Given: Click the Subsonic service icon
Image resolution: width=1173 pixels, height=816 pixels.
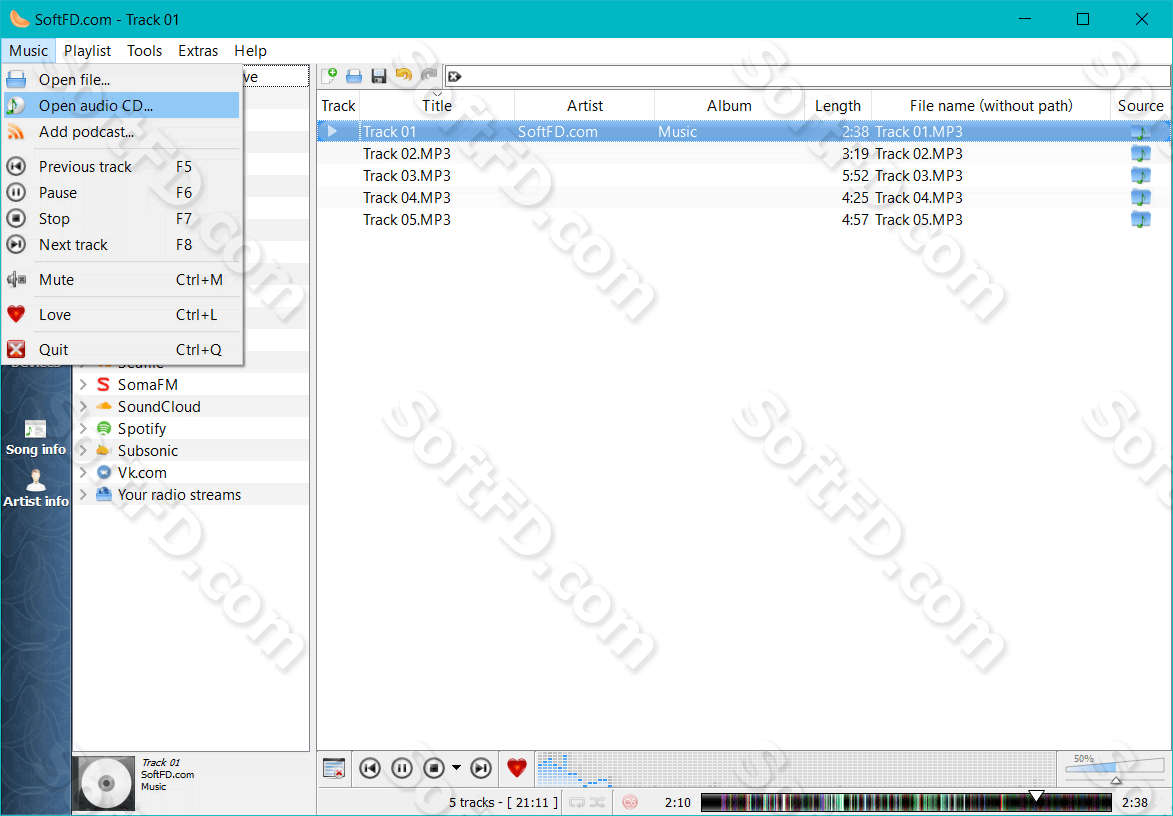Looking at the screenshot, I should pos(104,450).
